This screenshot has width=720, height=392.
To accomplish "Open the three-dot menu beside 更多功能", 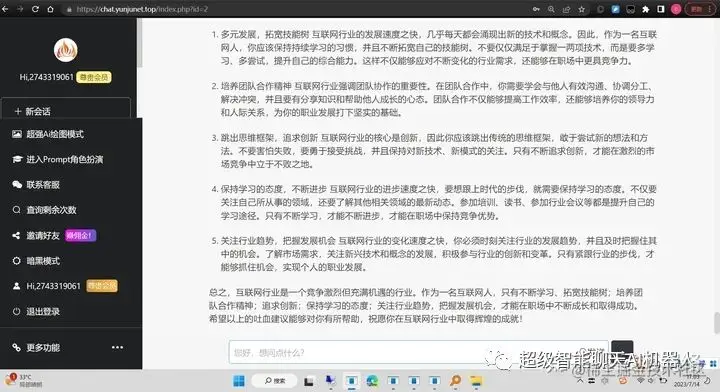I will (117, 347).
